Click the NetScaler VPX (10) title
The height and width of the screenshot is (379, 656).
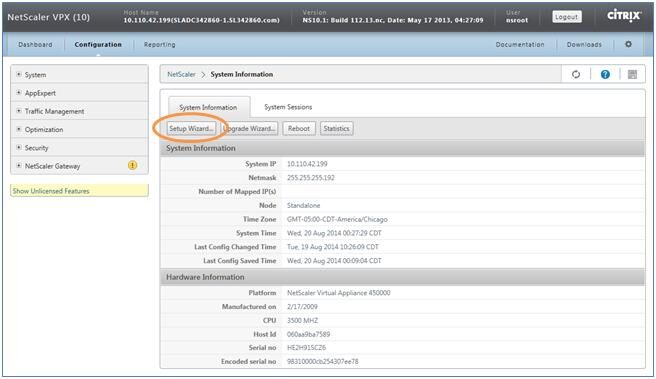point(49,17)
